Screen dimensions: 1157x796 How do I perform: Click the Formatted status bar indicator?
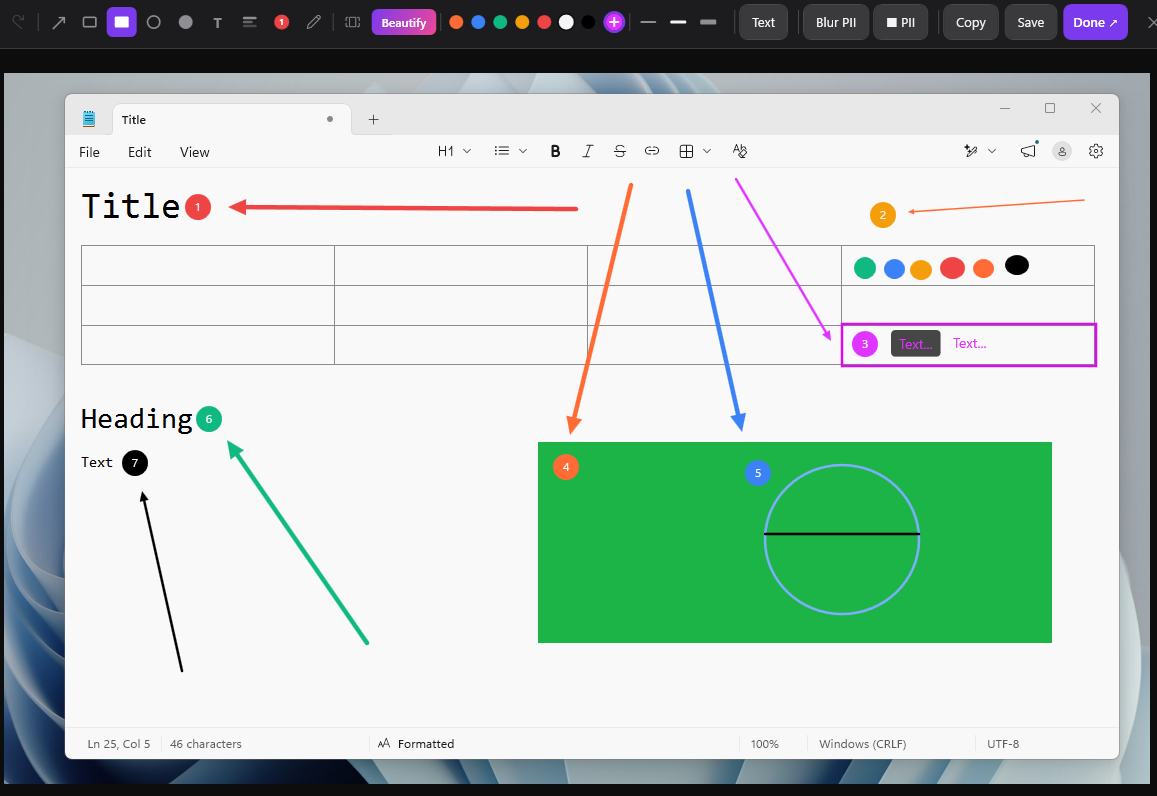point(415,744)
